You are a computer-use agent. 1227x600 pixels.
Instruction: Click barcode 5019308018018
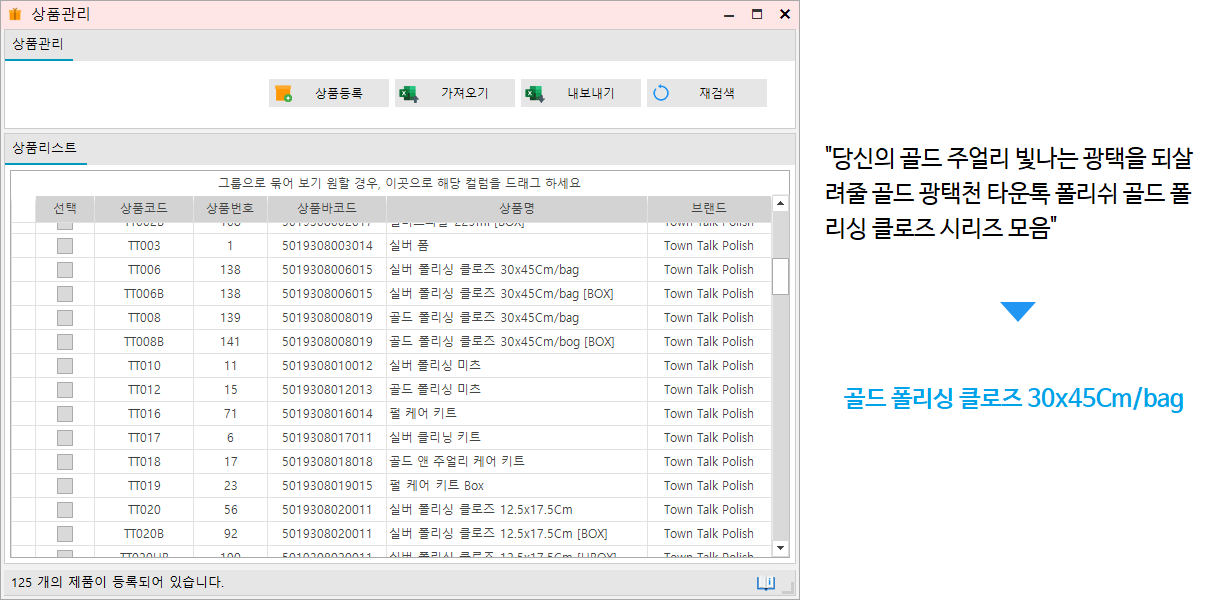[x=327, y=462]
